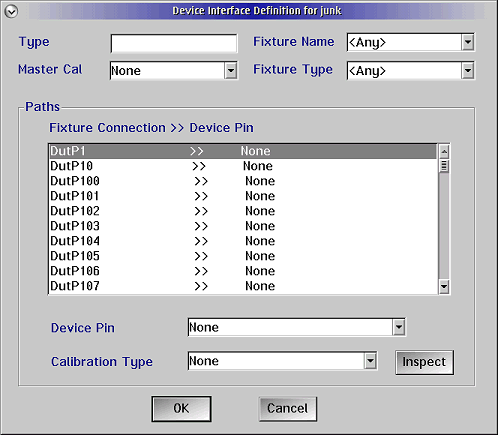Choose the DutP107 list row
This screenshot has height=435, width=498.
tap(243, 286)
